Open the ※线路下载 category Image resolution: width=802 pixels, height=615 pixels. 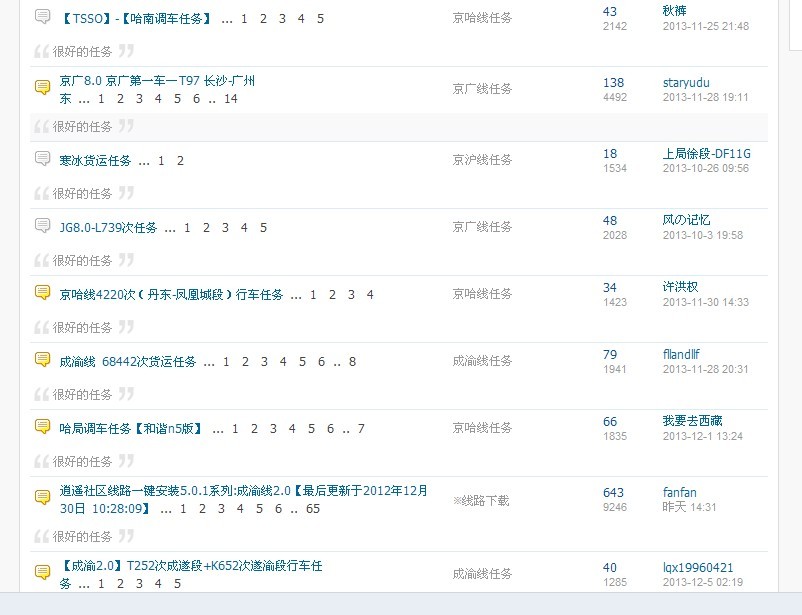coord(481,500)
